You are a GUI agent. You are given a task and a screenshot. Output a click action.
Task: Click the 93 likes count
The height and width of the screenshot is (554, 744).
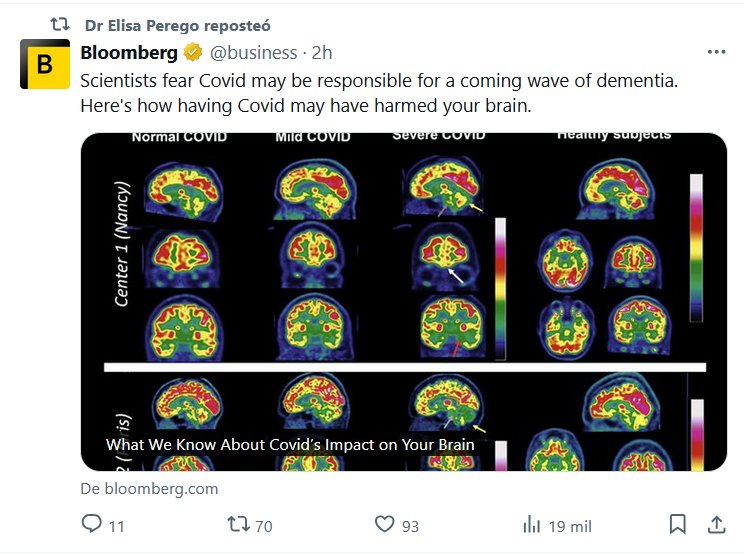[x=410, y=525]
